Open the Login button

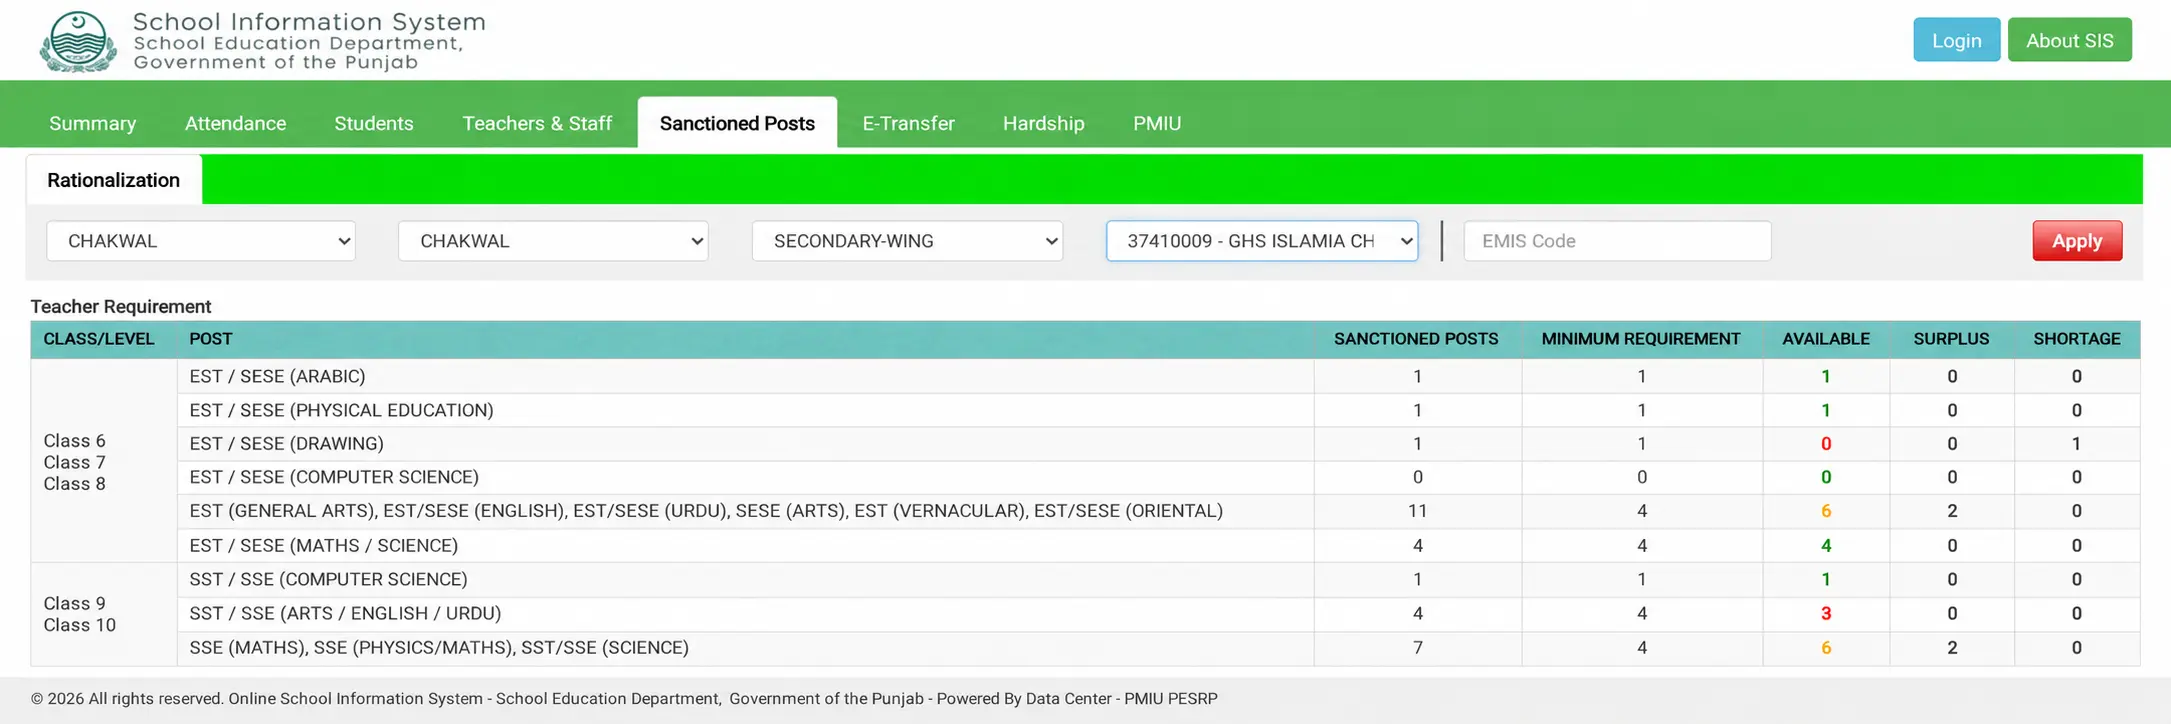click(x=1956, y=40)
